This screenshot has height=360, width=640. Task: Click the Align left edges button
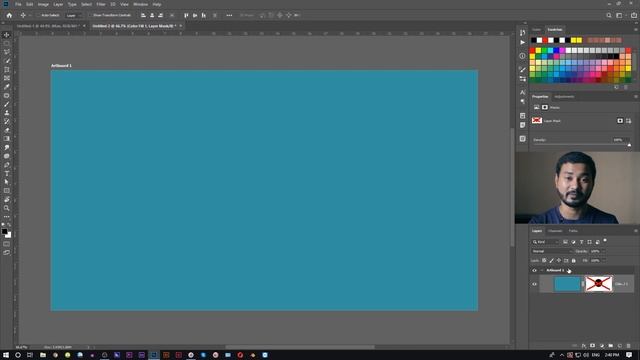pyautogui.click(x=143, y=15)
